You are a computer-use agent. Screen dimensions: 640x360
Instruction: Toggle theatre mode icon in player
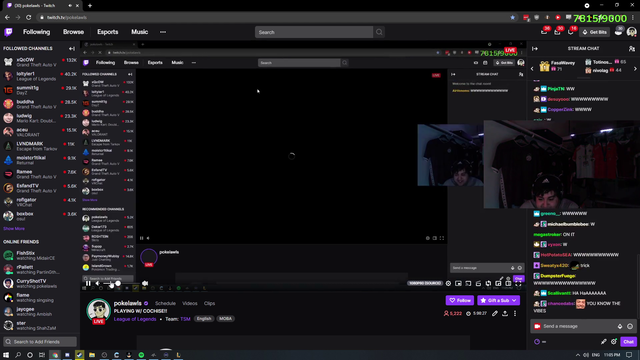pyautogui.click(x=508, y=283)
